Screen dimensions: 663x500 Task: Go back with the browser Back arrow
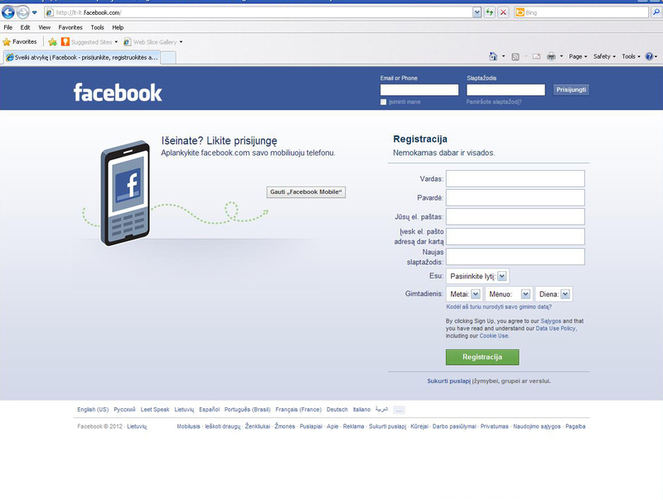[8, 12]
